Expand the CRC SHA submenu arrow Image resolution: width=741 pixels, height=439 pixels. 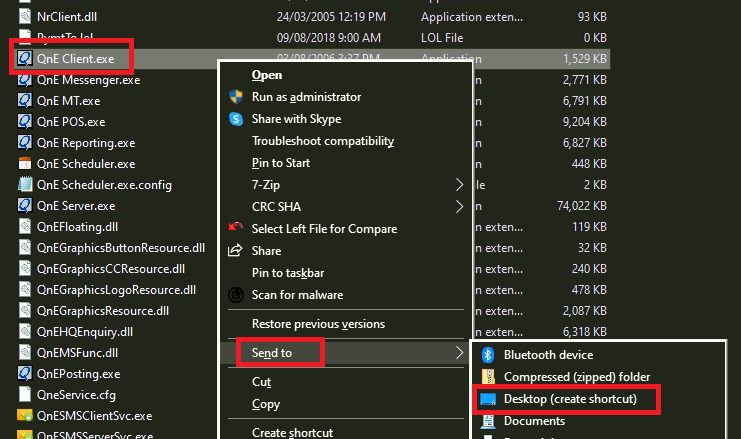(x=459, y=207)
